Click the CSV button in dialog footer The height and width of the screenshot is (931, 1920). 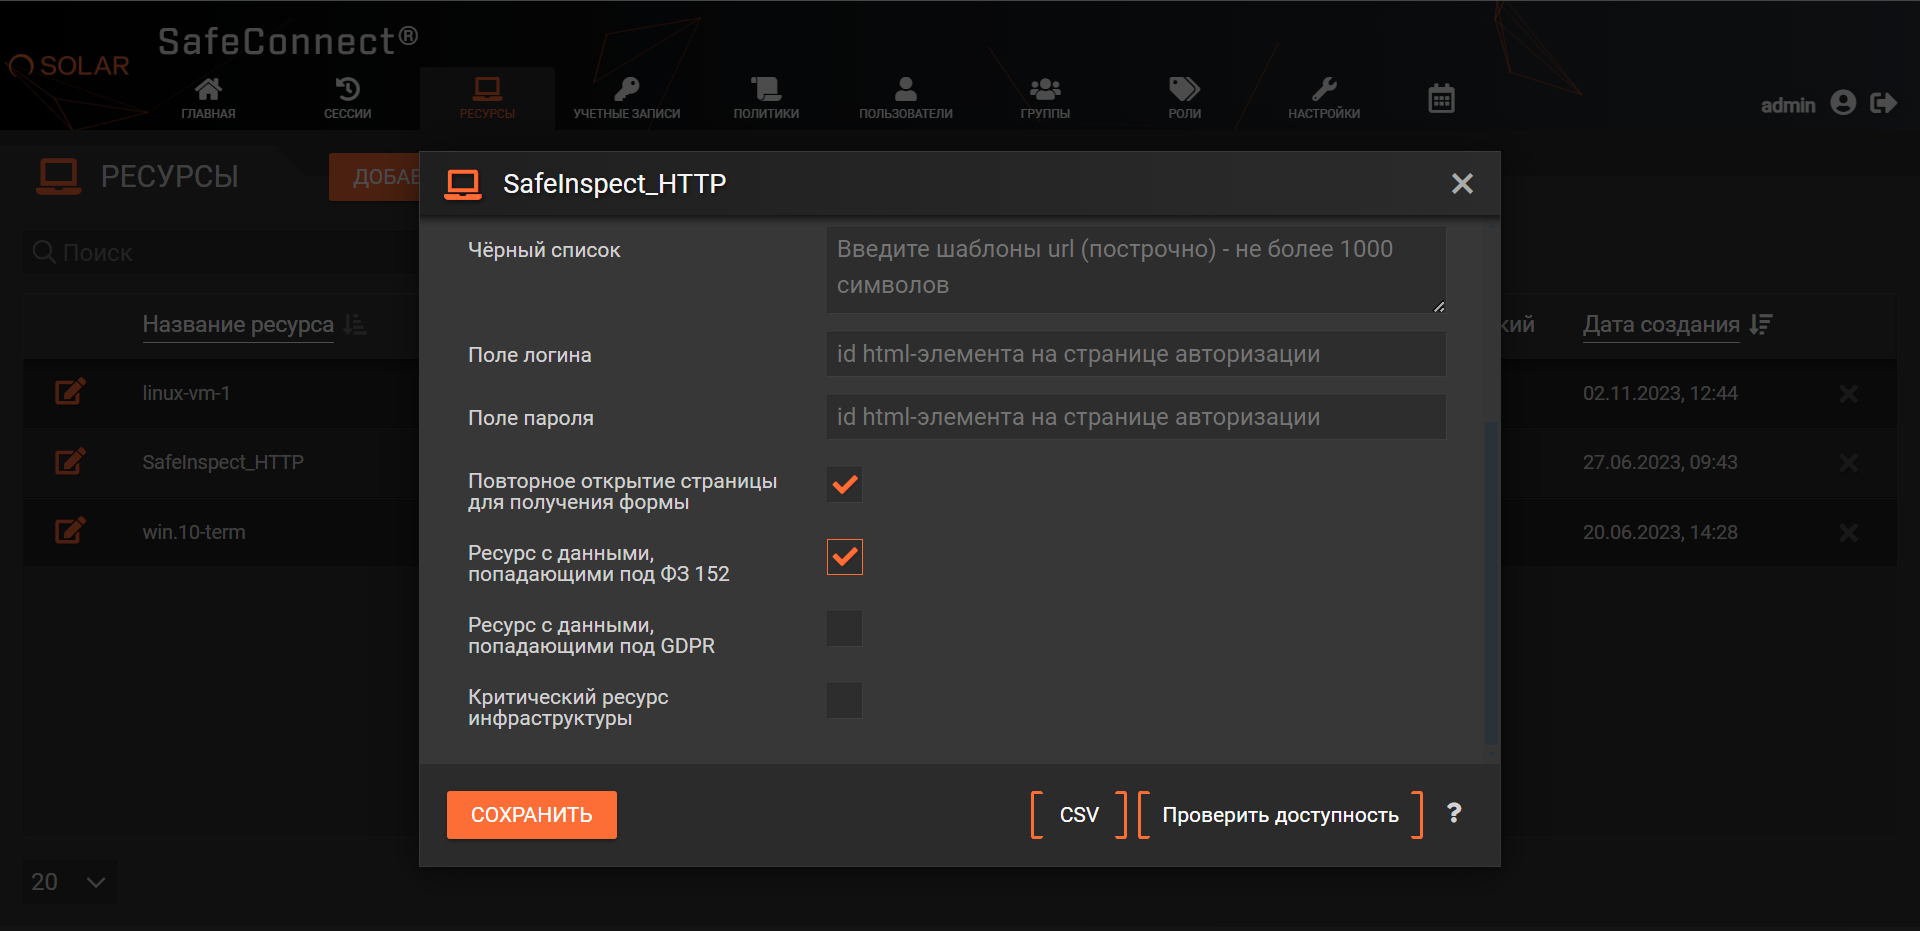point(1079,815)
